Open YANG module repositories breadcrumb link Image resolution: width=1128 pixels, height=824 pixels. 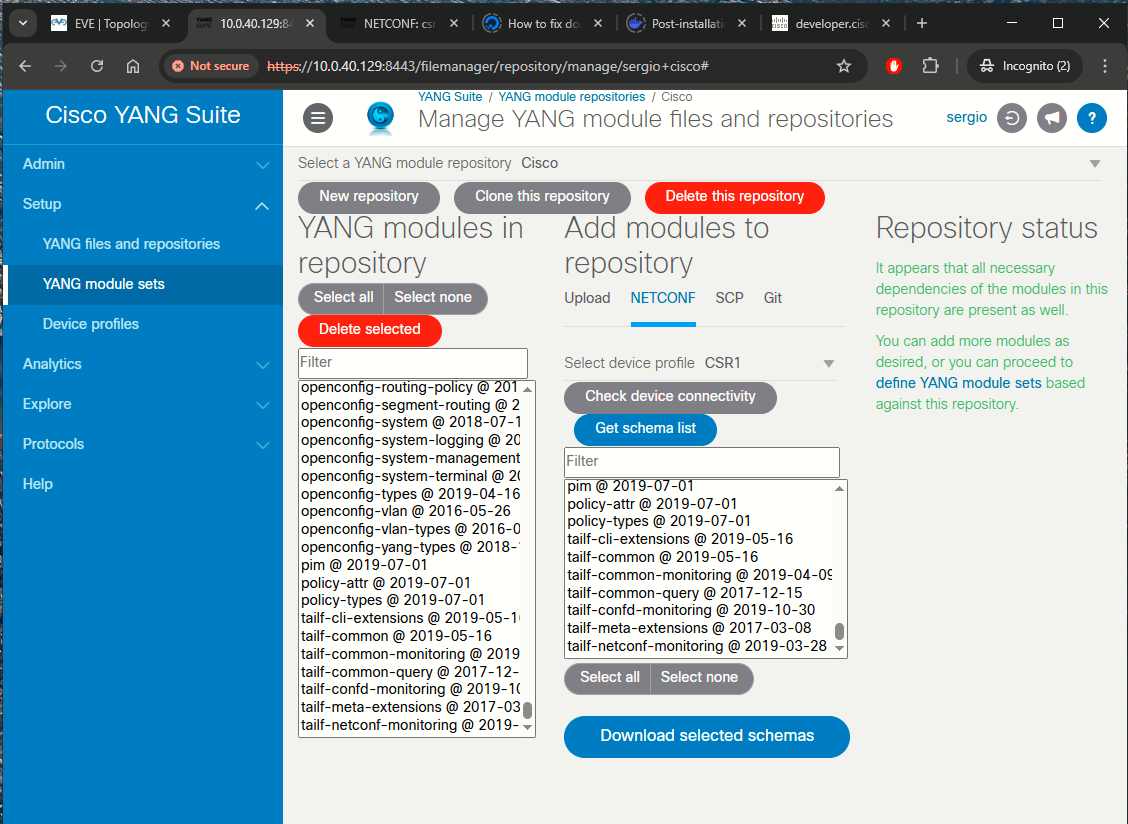[x=571, y=97]
